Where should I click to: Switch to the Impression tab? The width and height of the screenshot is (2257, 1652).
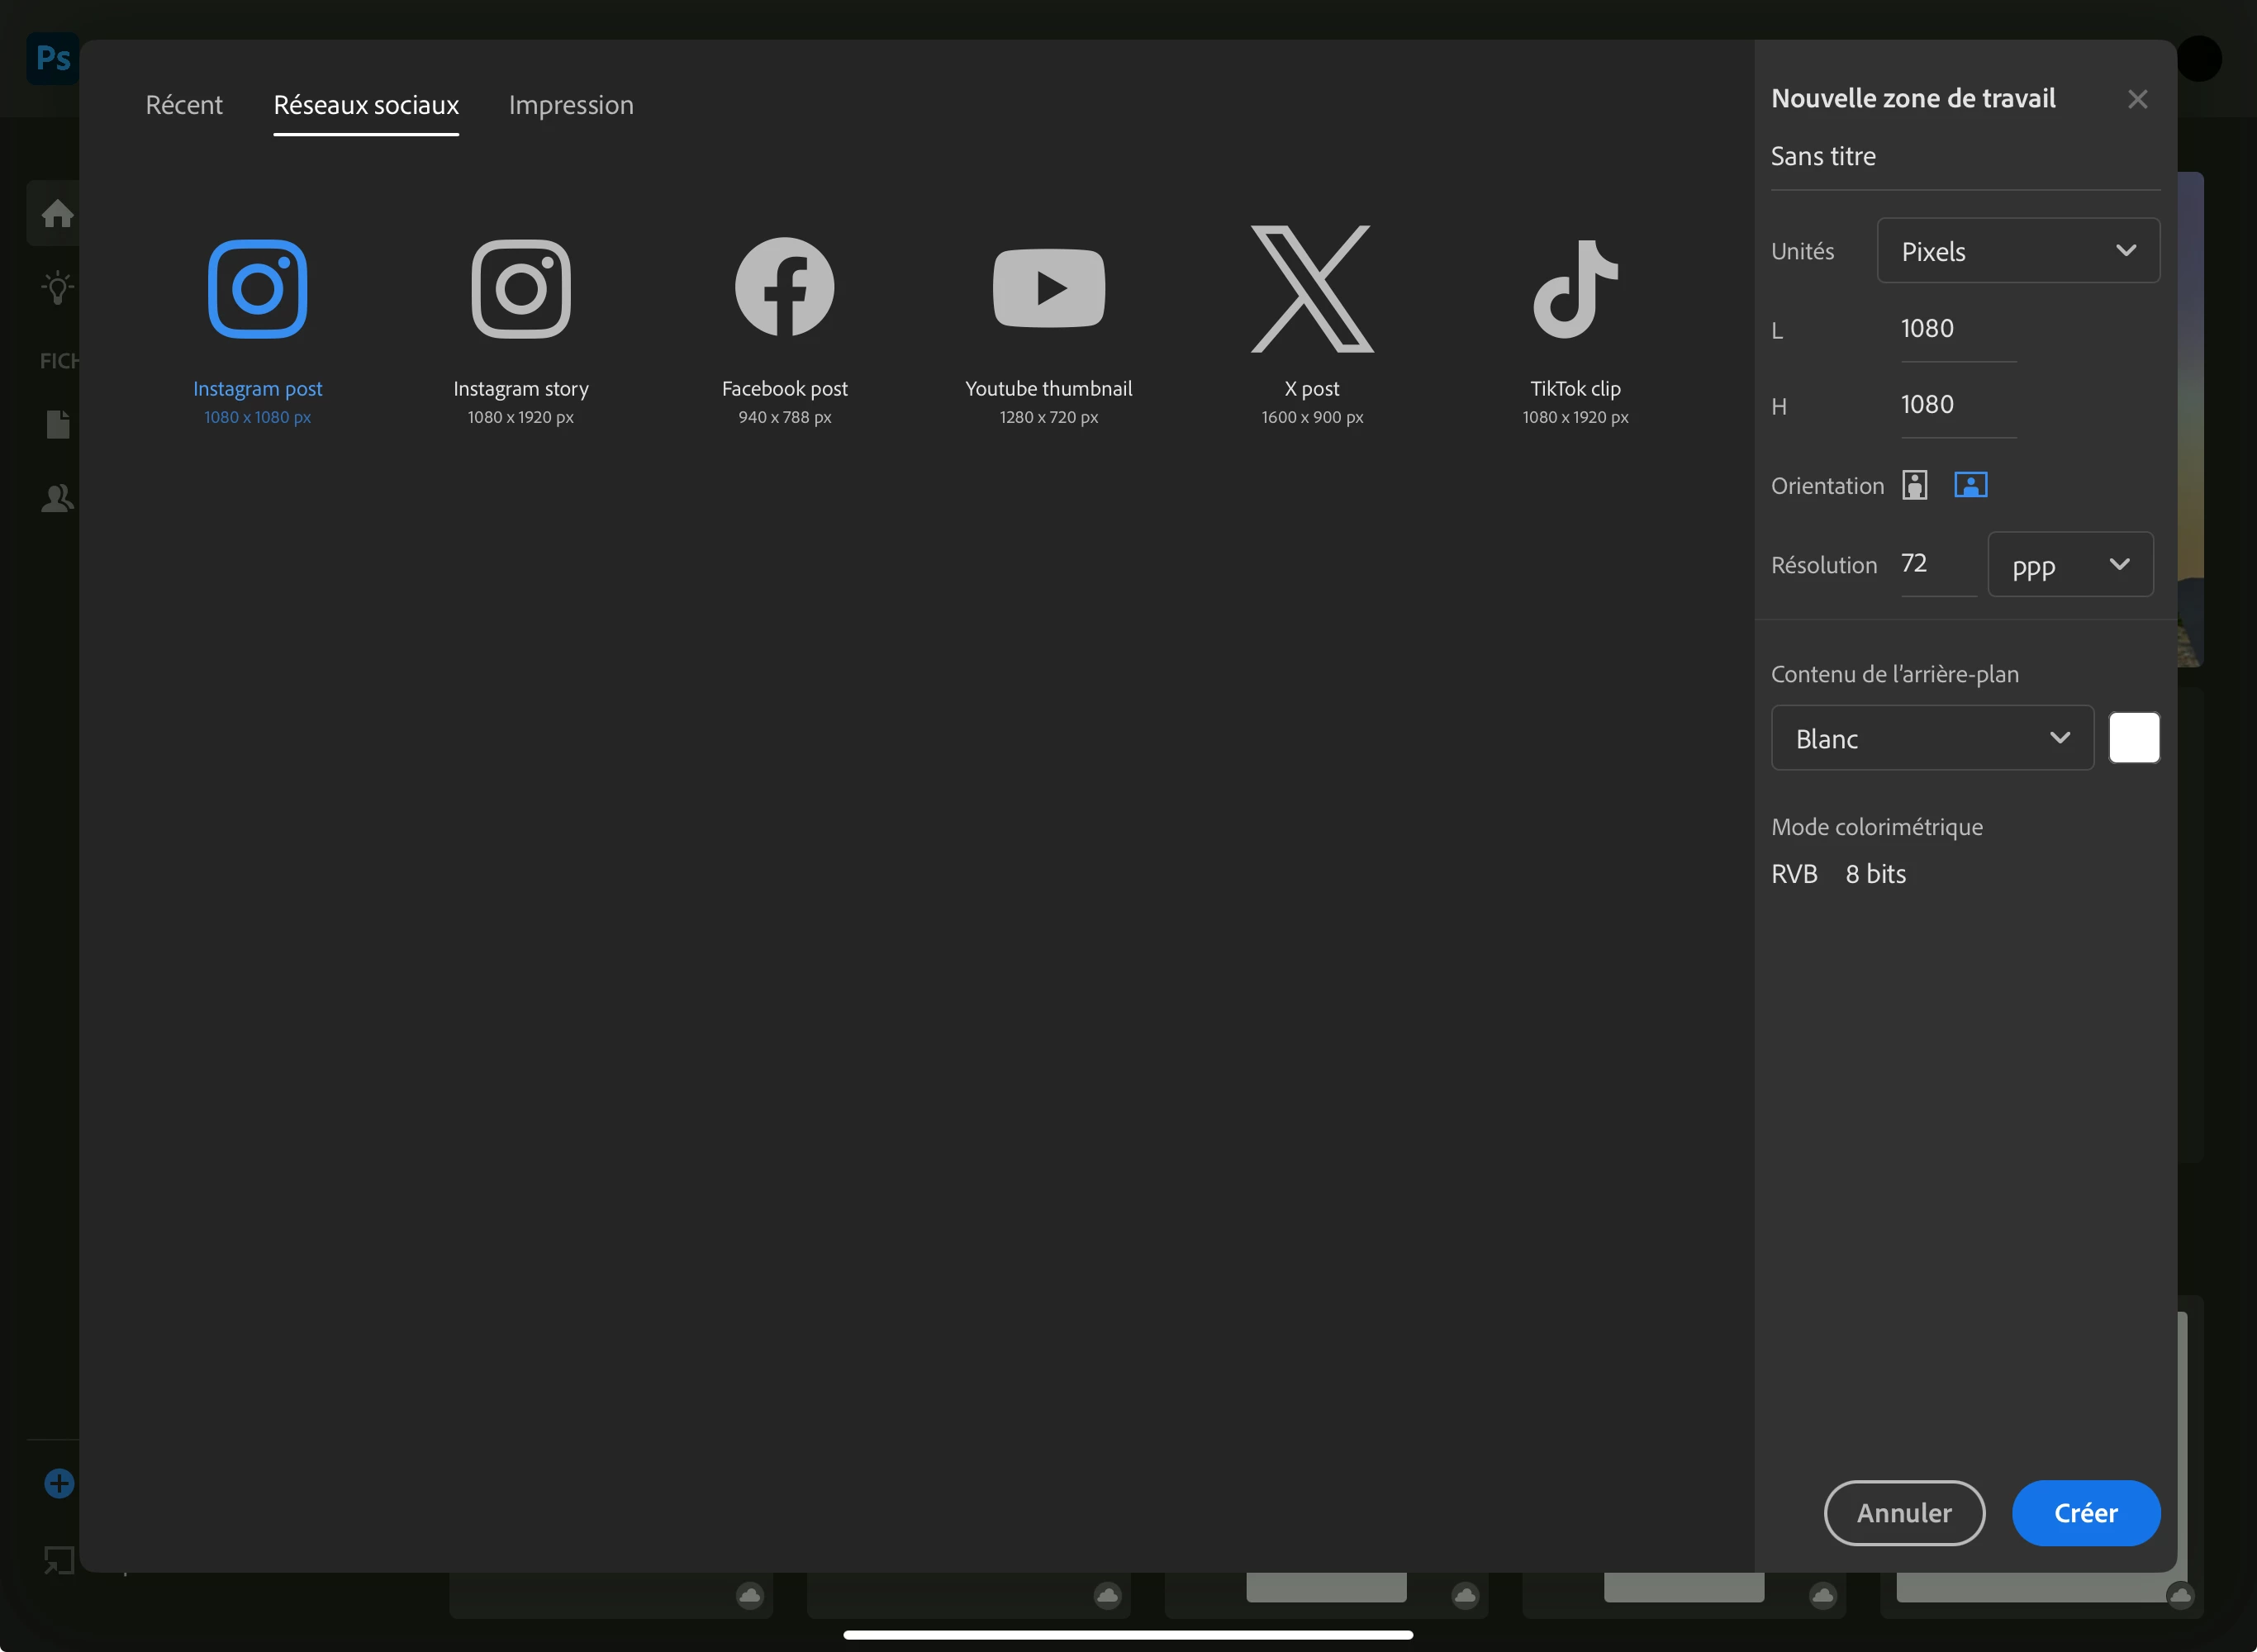click(571, 105)
